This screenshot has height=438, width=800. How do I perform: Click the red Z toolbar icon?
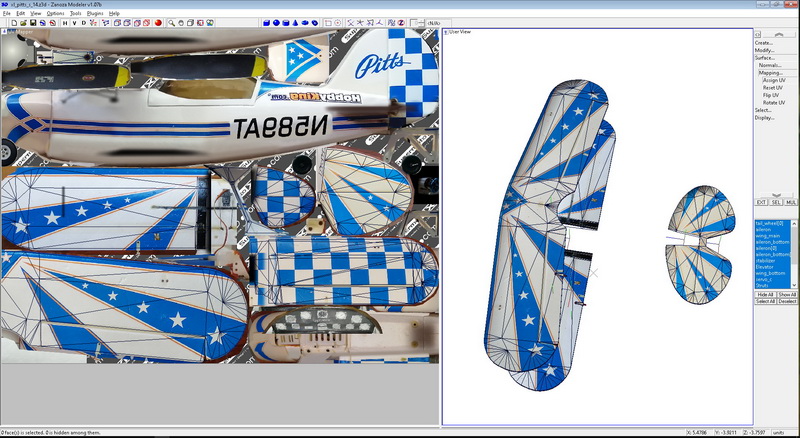point(402,23)
